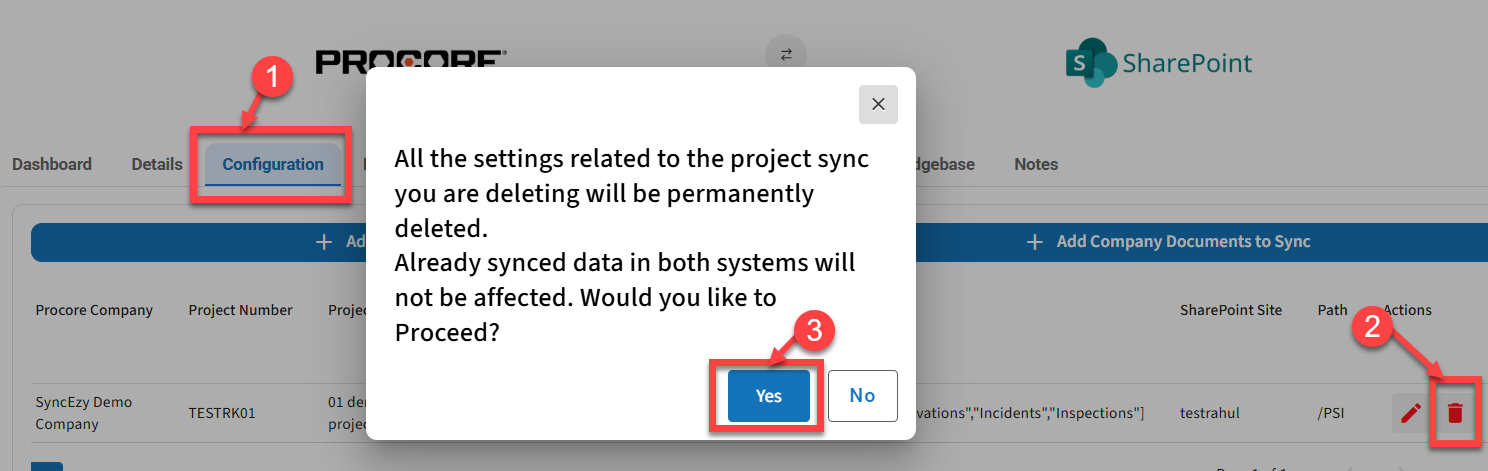Close the confirmation dialog with X

pos(878,104)
